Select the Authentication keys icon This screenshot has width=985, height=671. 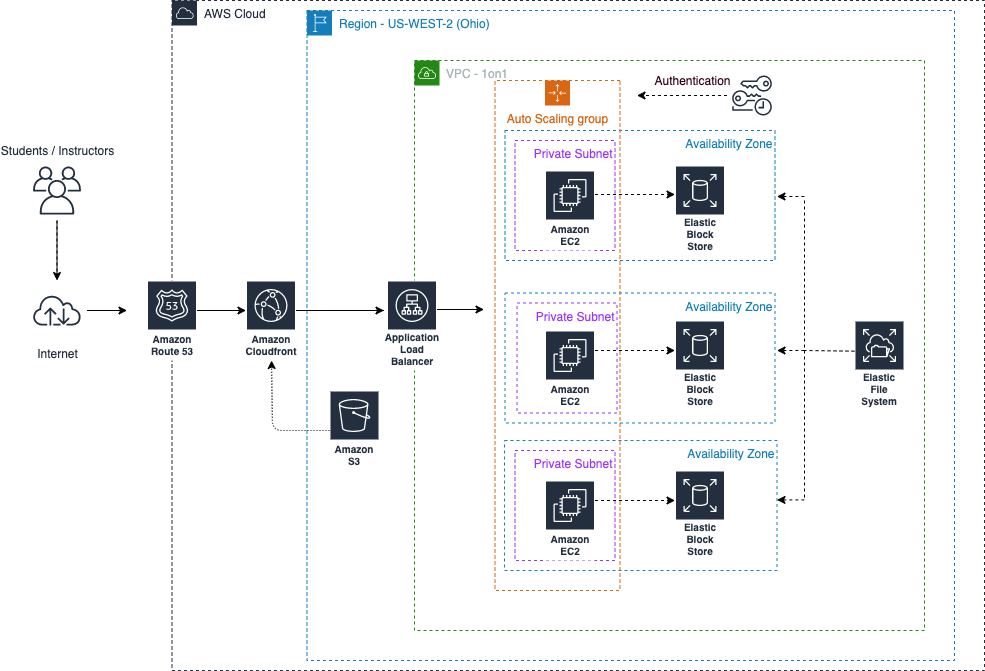(x=752, y=95)
